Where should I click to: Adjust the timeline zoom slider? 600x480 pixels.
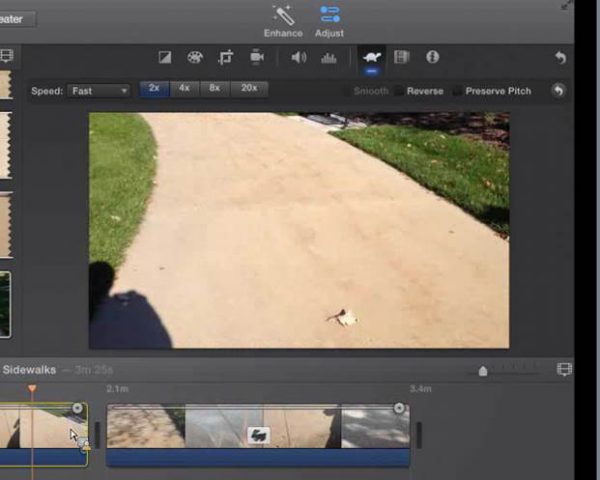483,371
